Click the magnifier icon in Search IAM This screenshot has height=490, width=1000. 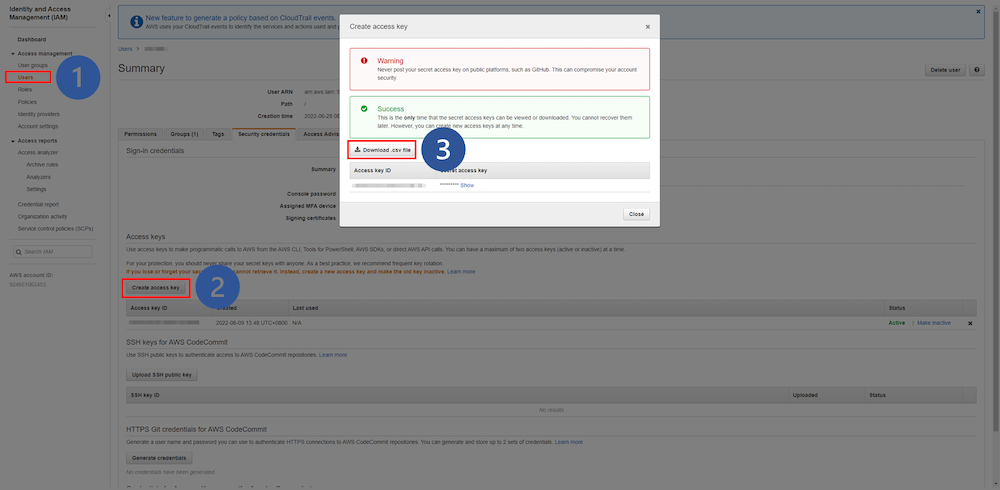(x=20, y=252)
